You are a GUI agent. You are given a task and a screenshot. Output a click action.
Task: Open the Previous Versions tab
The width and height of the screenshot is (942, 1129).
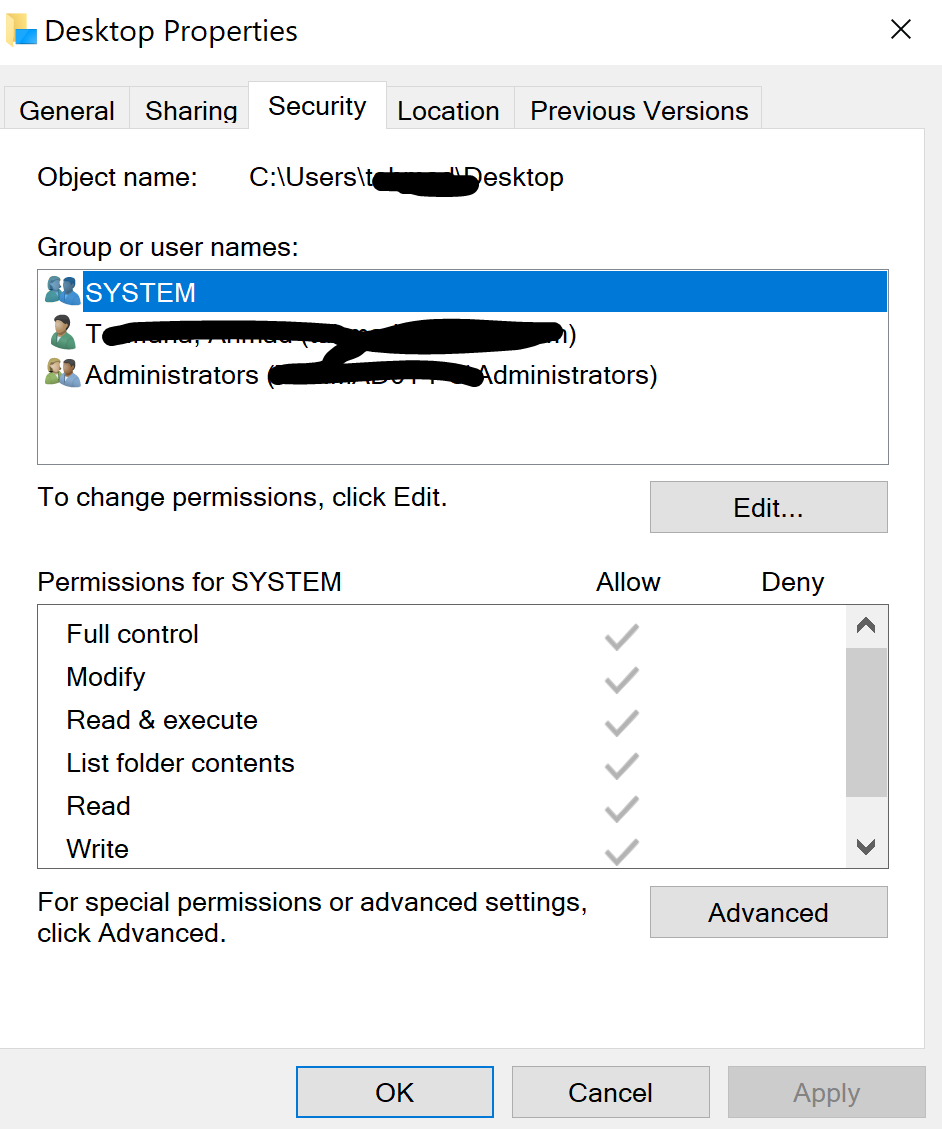pyautogui.click(x=639, y=110)
